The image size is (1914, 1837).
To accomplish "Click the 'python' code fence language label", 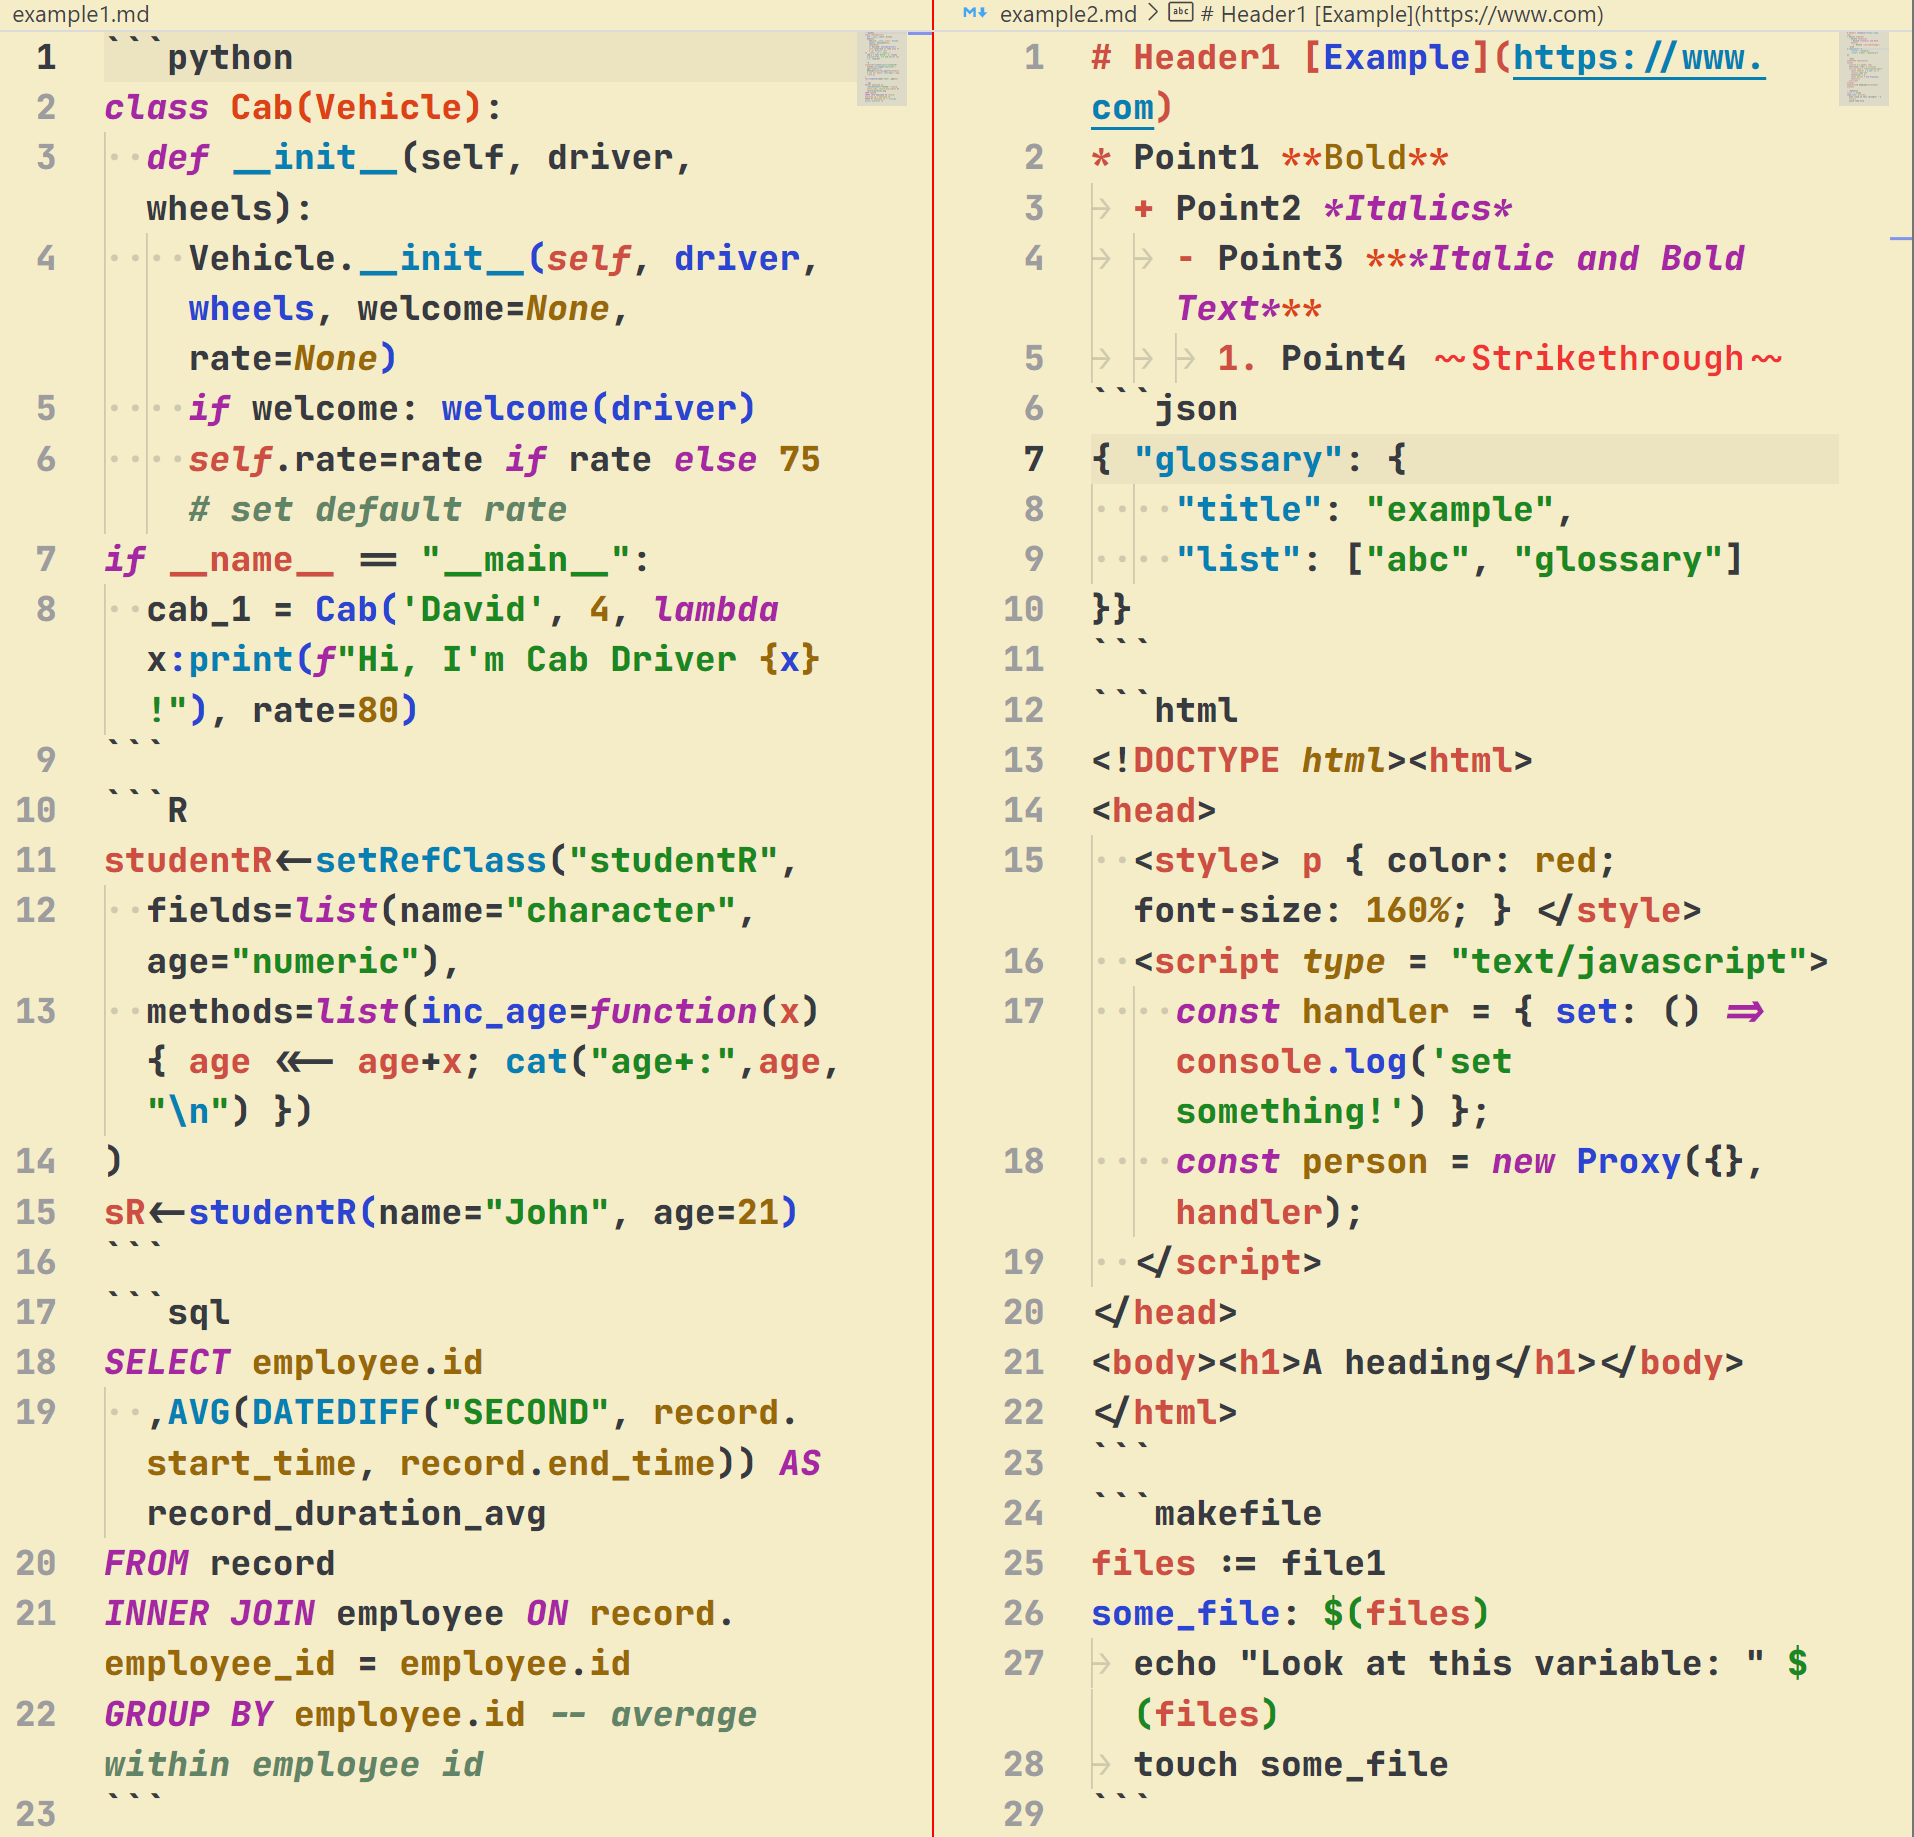I will click(230, 57).
